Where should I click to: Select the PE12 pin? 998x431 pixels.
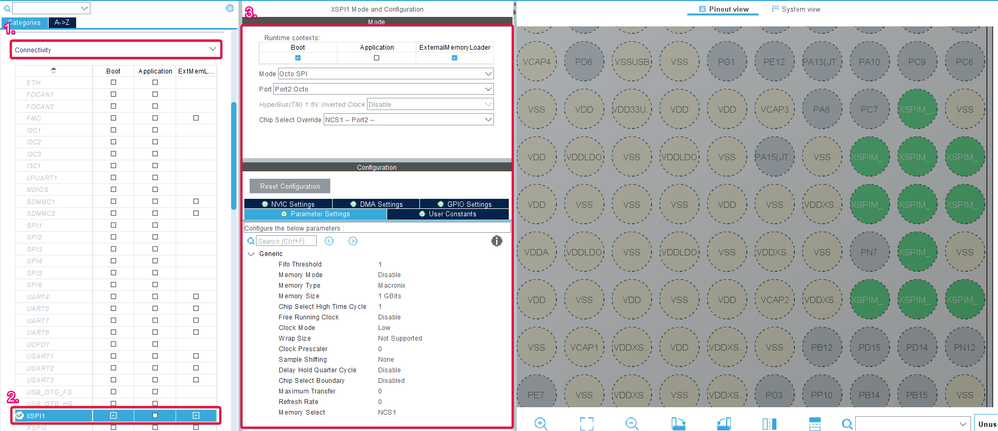(x=774, y=62)
